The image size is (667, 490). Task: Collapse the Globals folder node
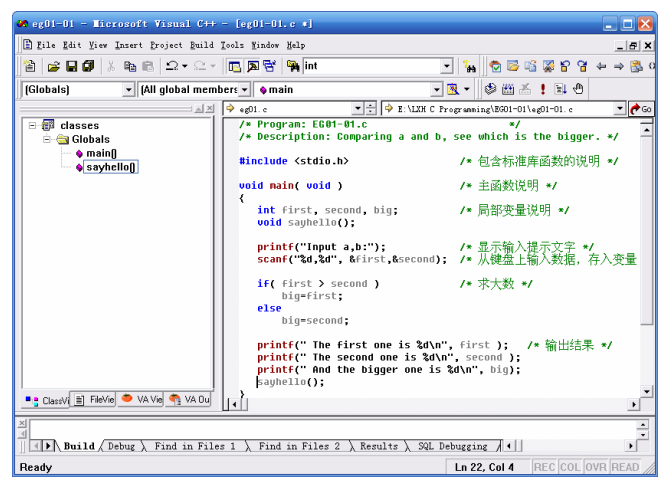point(47,140)
